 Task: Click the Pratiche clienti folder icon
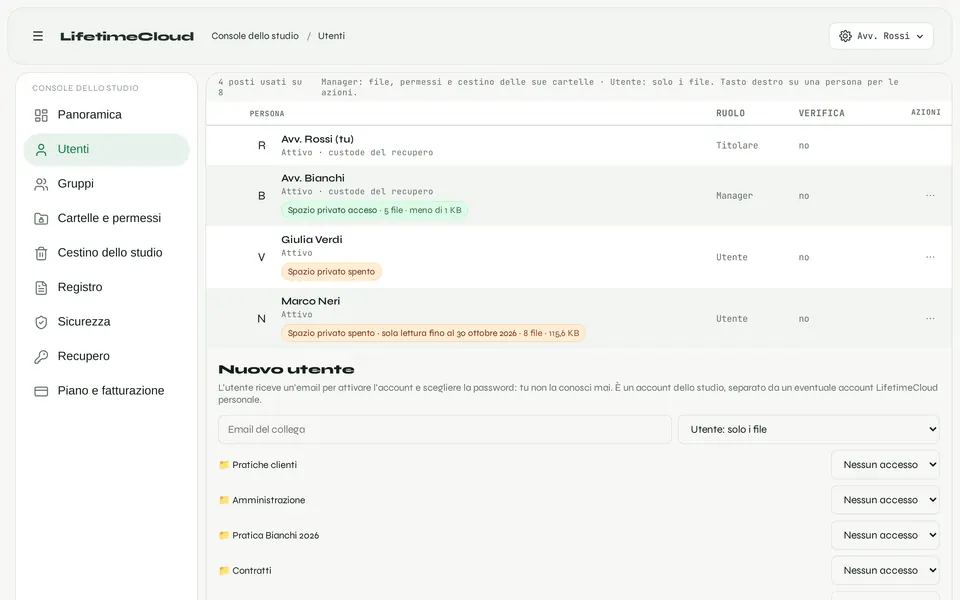[223, 465]
